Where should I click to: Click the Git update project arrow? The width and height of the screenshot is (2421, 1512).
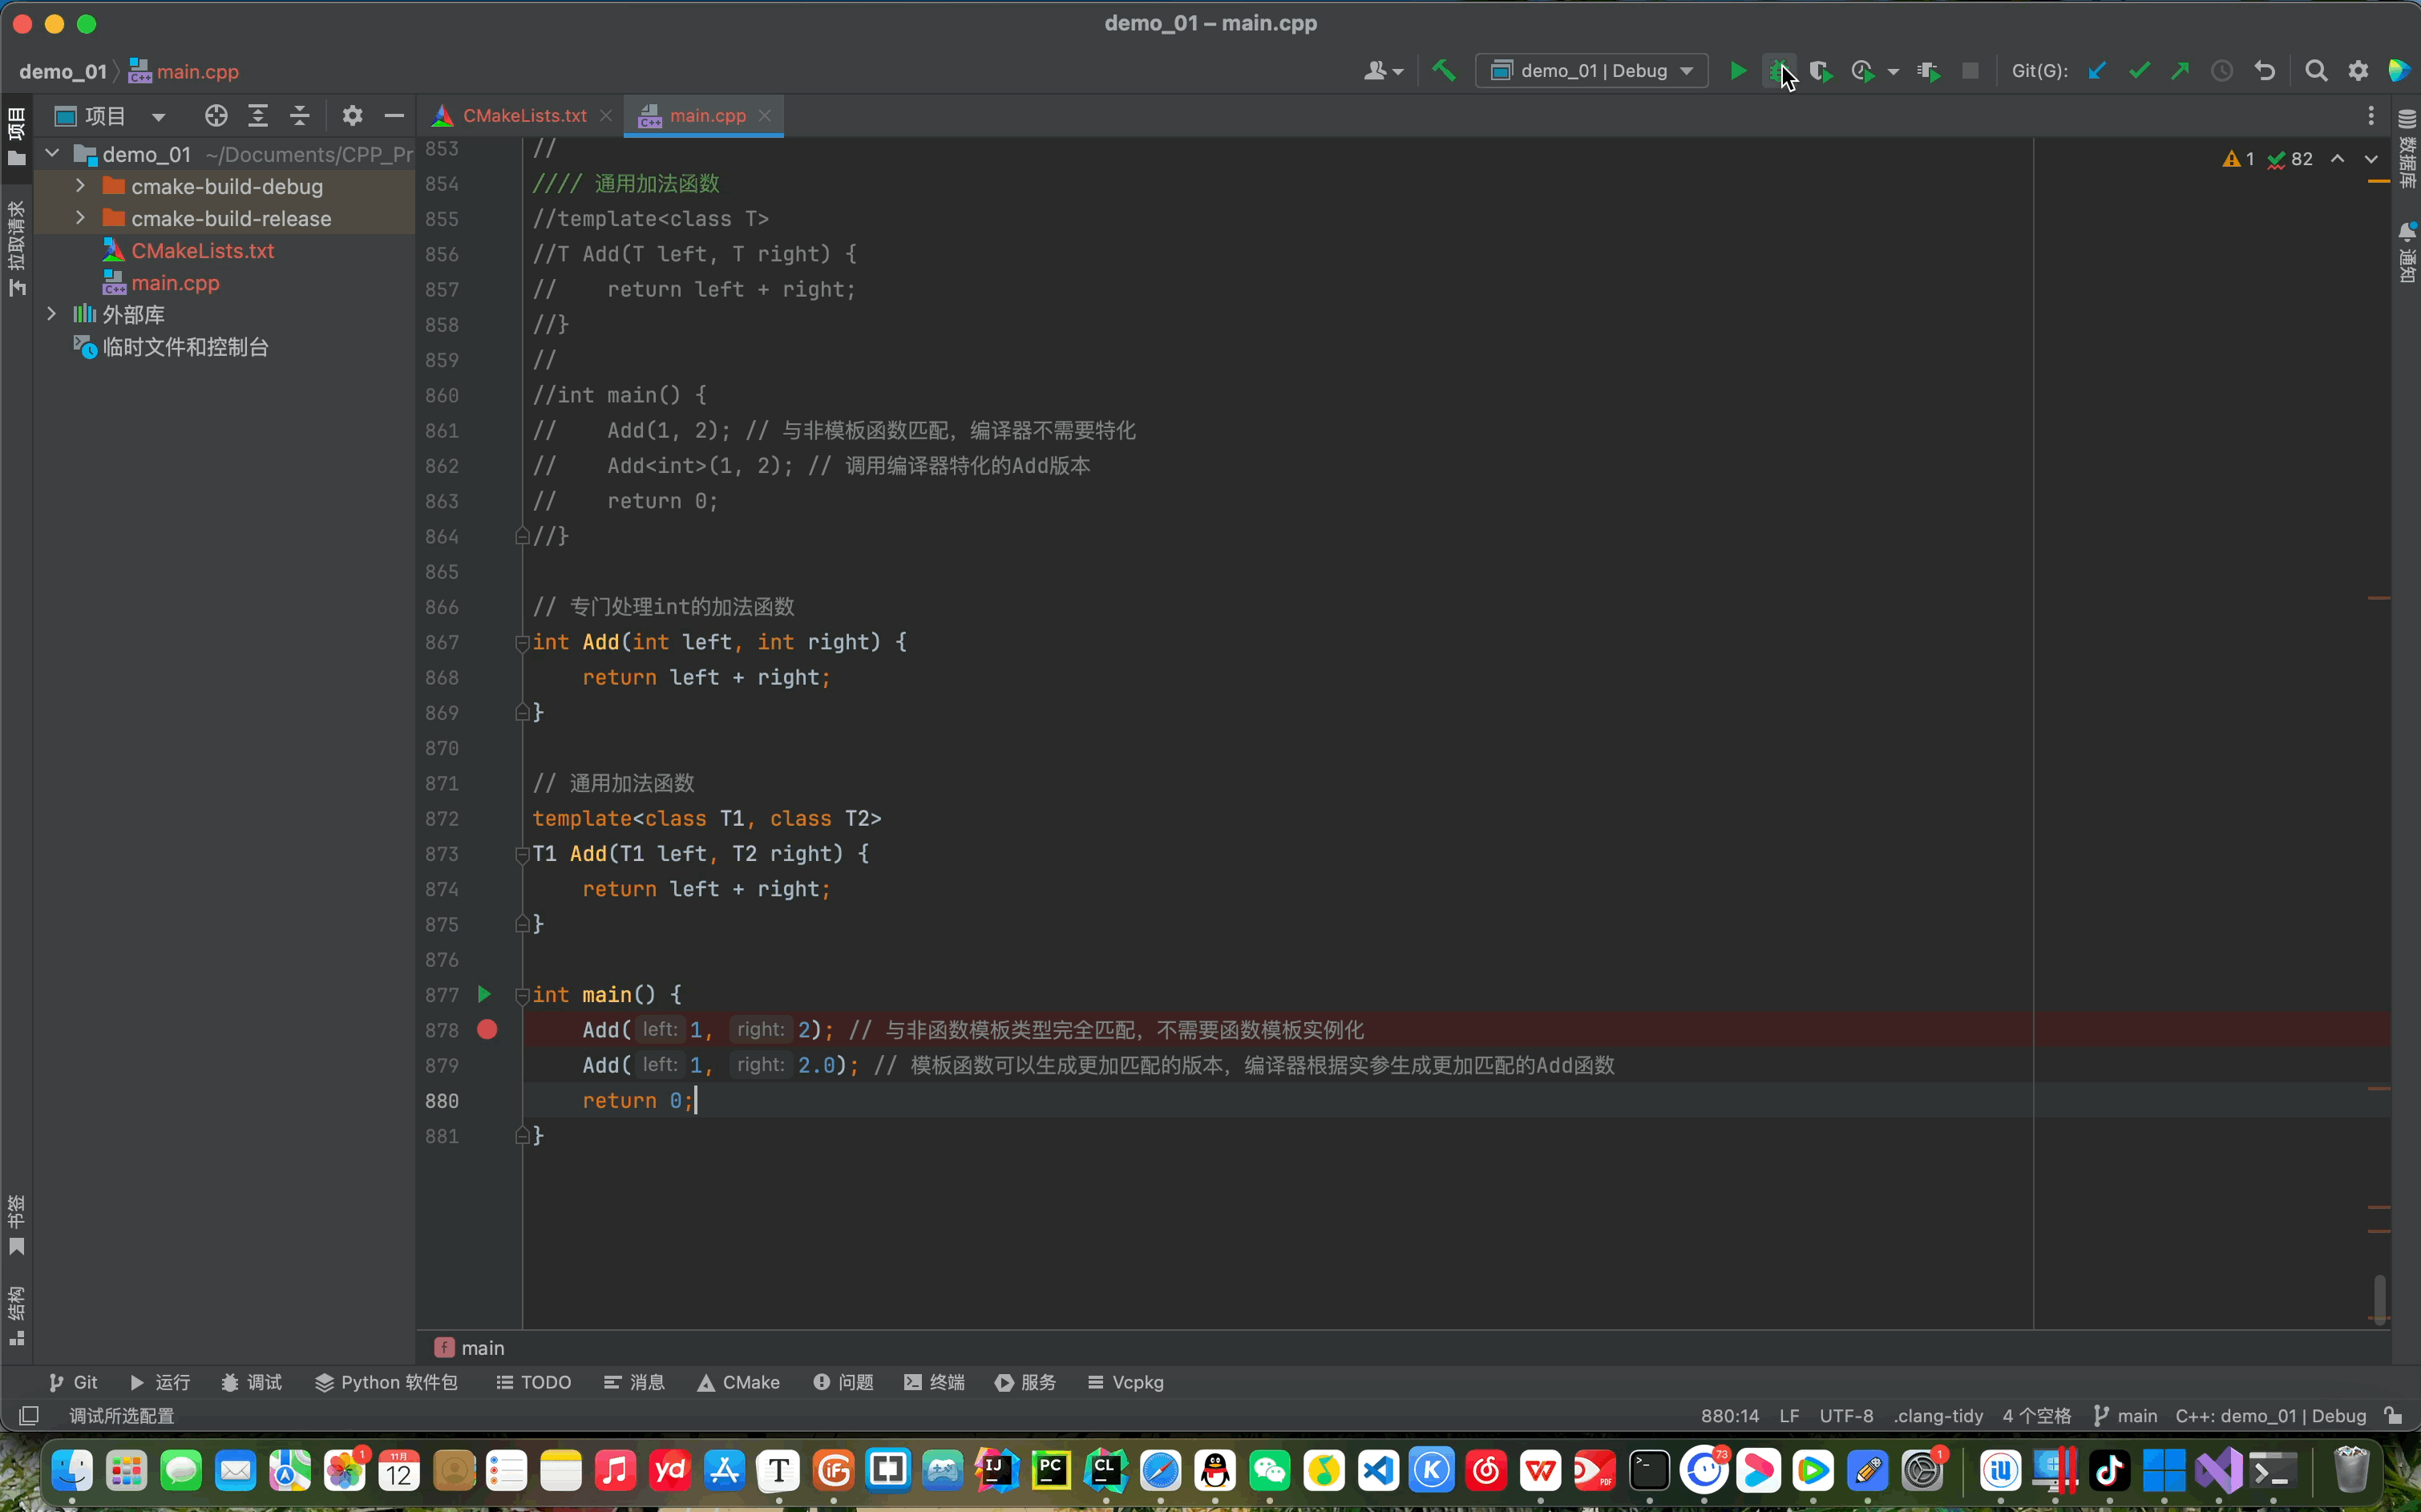click(2097, 71)
